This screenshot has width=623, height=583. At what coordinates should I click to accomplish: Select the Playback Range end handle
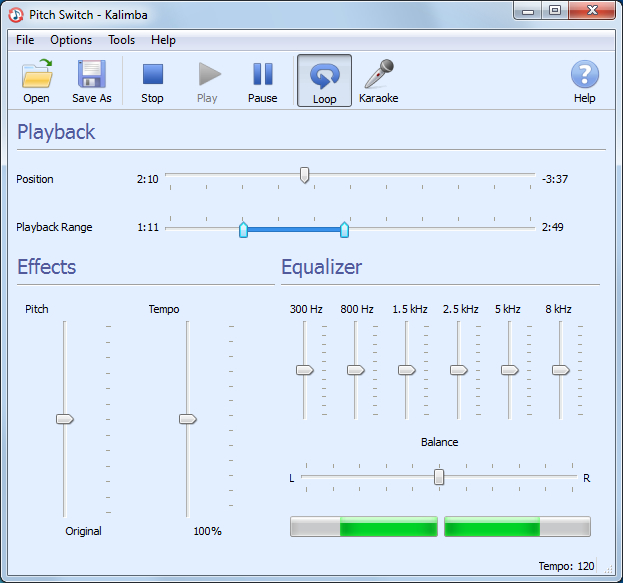tap(345, 230)
